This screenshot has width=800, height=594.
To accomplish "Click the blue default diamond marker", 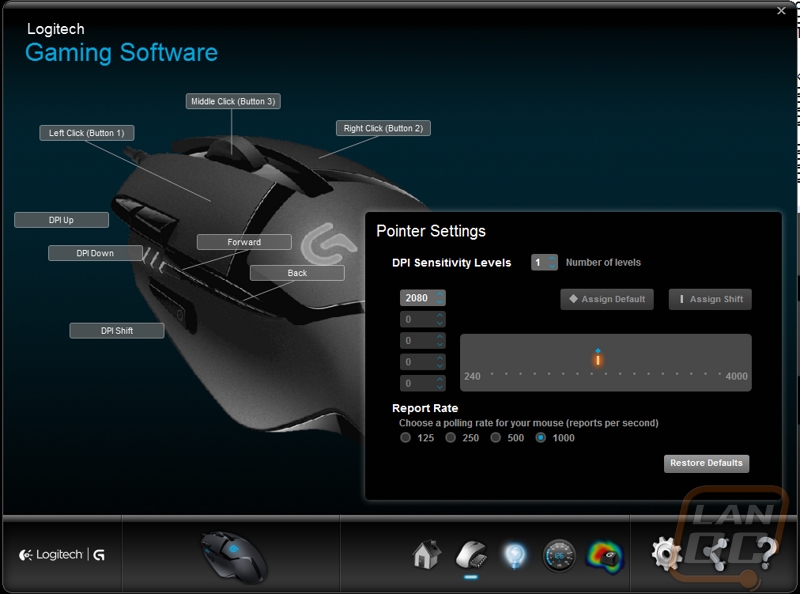I will 598,351.
